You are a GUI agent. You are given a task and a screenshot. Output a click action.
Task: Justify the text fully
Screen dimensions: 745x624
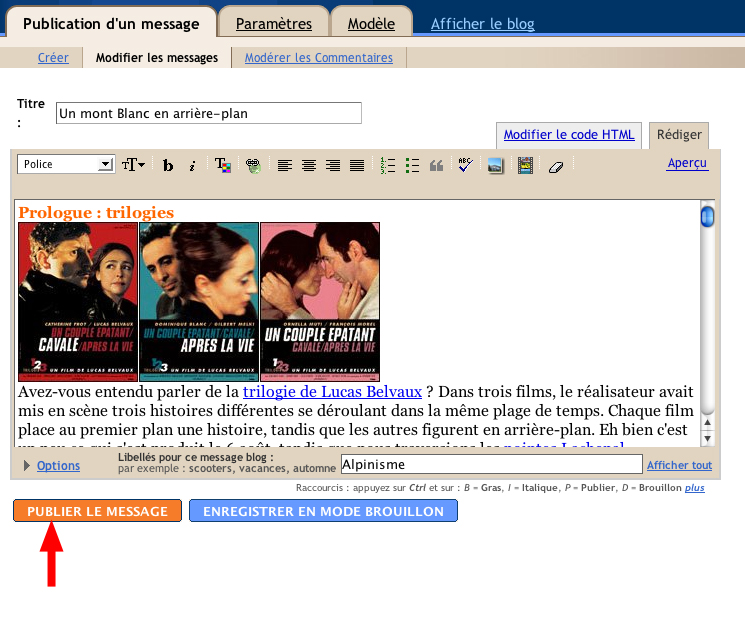point(357,165)
